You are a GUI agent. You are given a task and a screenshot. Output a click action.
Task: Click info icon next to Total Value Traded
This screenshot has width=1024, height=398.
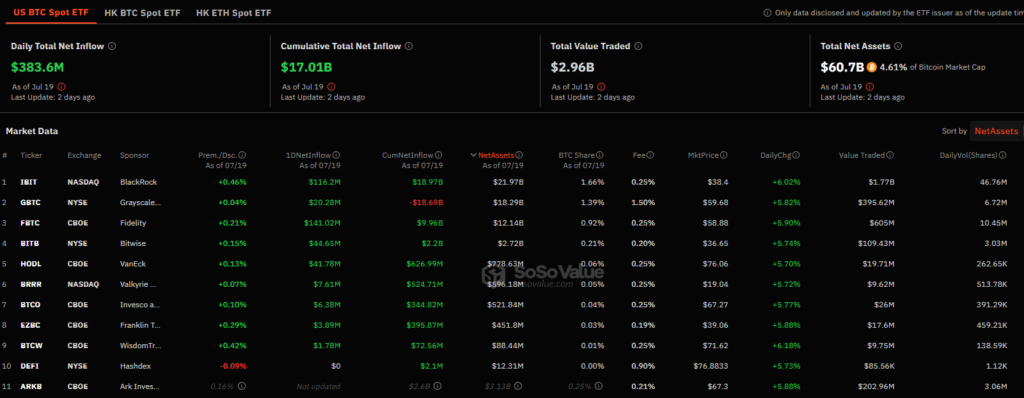[639, 46]
